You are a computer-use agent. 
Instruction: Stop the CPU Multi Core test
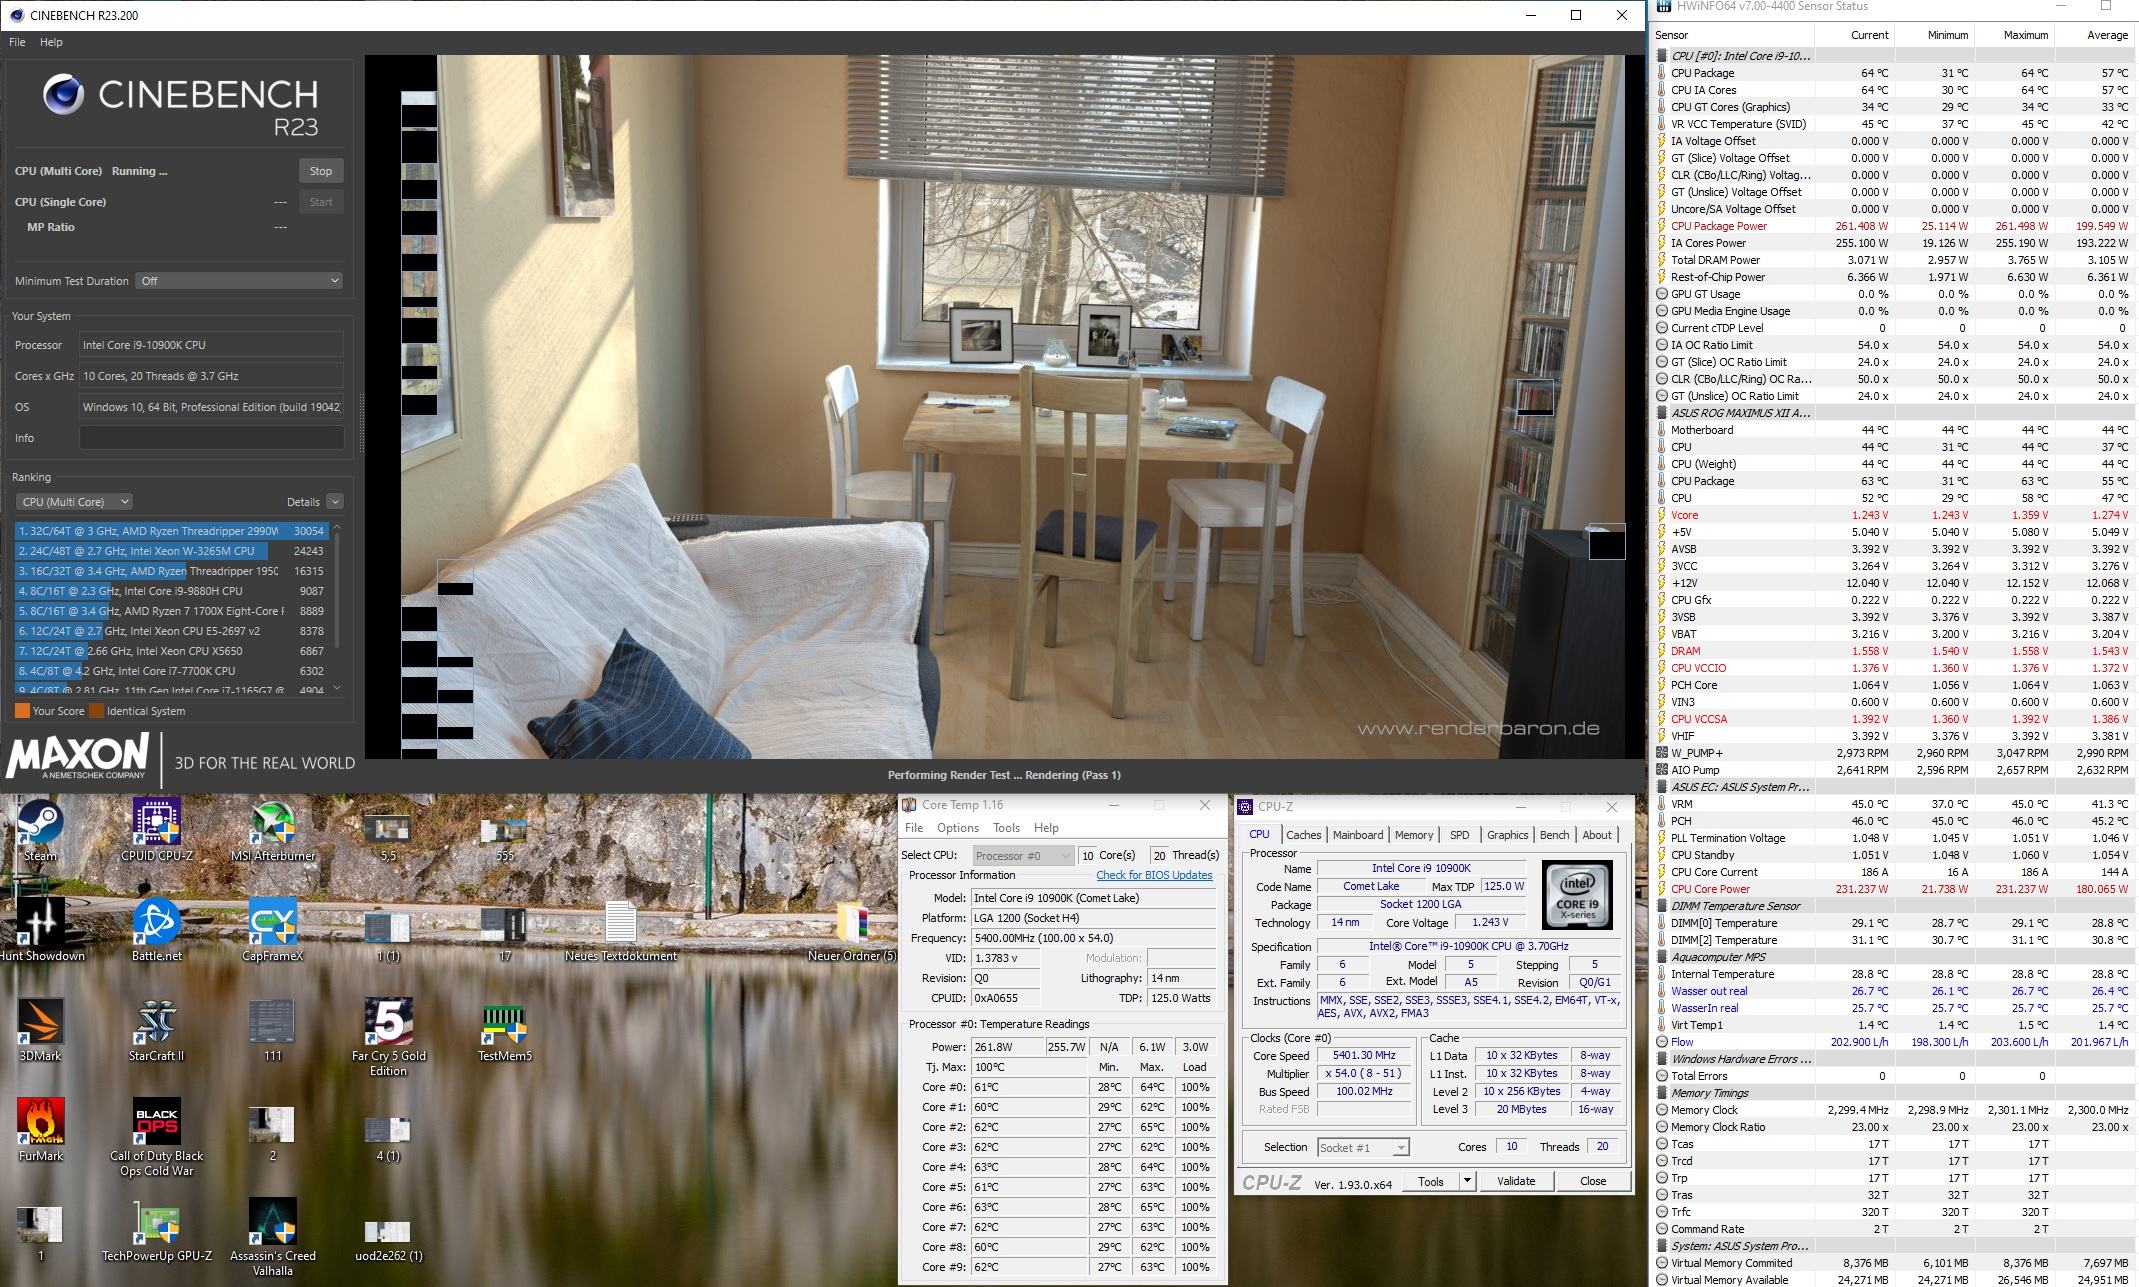[x=321, y=171]
